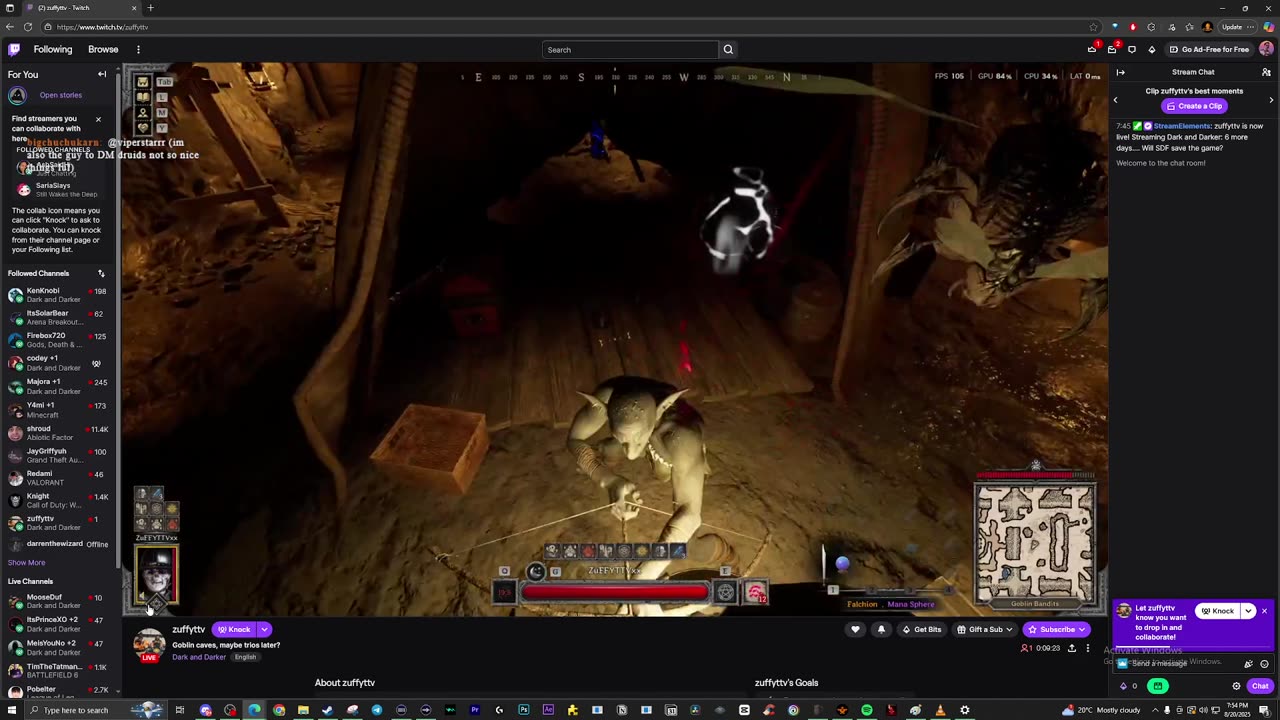Expand Show More followed channels
Screen dimensions: 1280x720
click(26, 562)
